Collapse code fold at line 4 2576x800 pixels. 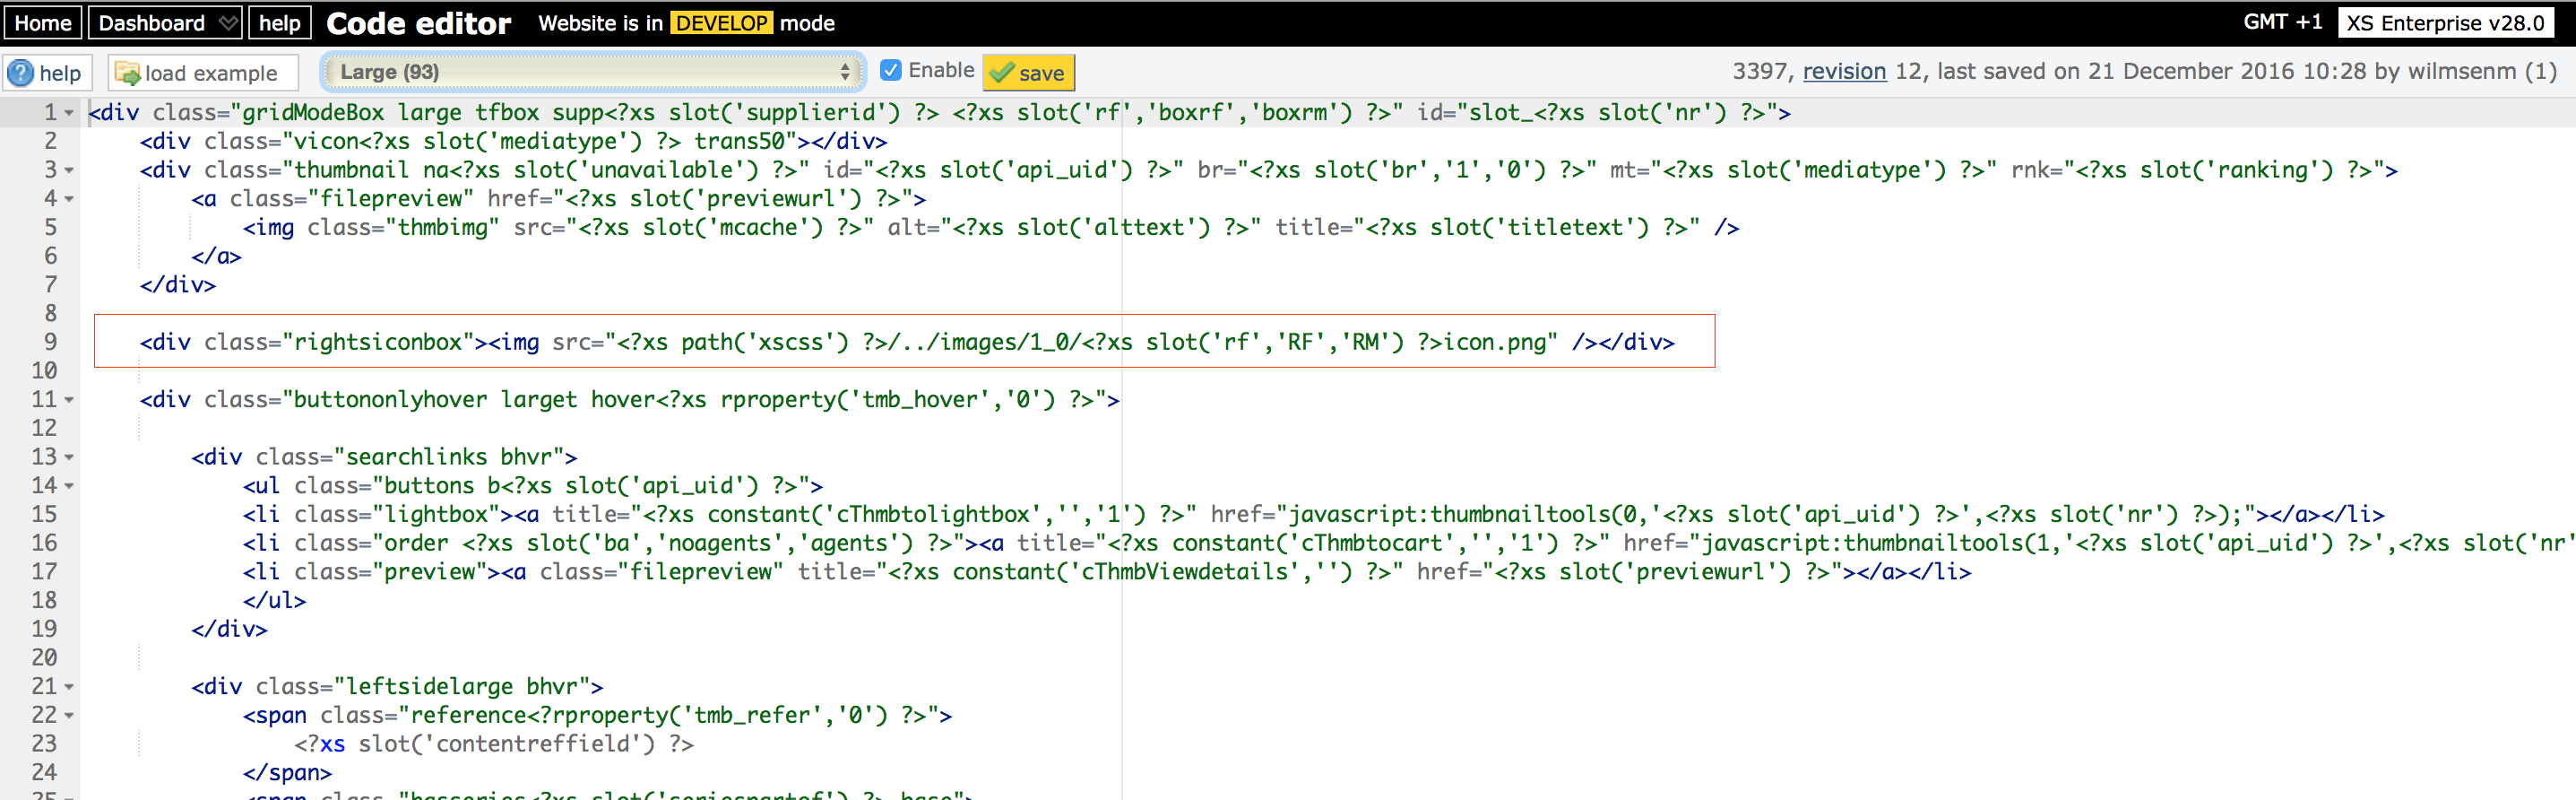pos(69,199)
